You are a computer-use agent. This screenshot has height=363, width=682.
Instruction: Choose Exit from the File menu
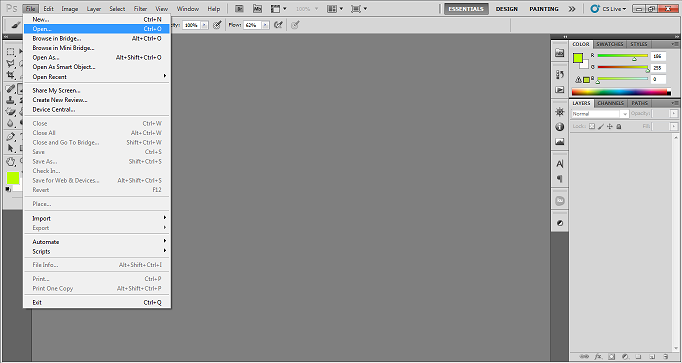97,303
